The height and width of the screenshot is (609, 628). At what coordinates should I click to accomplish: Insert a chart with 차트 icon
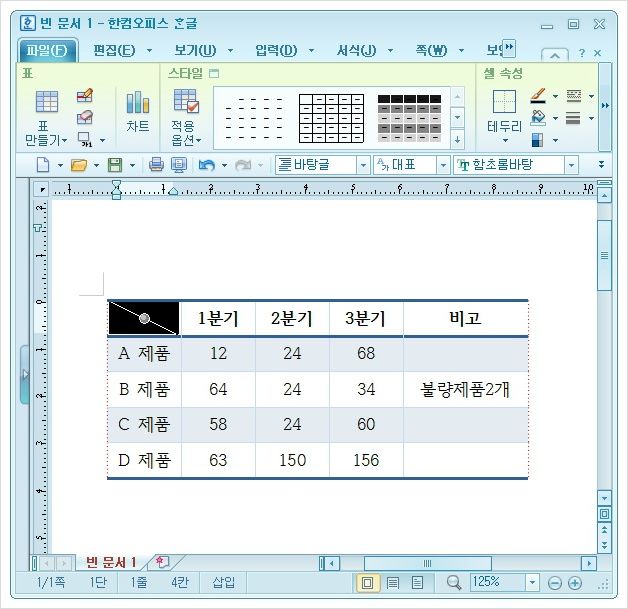pyautogui.click(x=137, y=103)
